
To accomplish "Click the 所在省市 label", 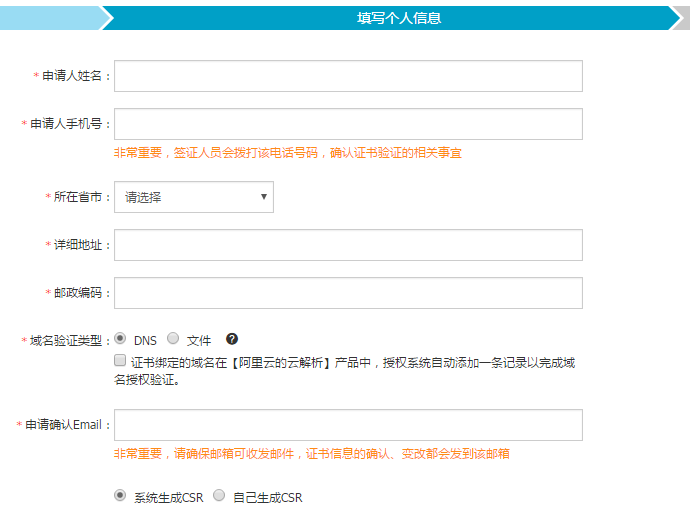I will 78,197.
